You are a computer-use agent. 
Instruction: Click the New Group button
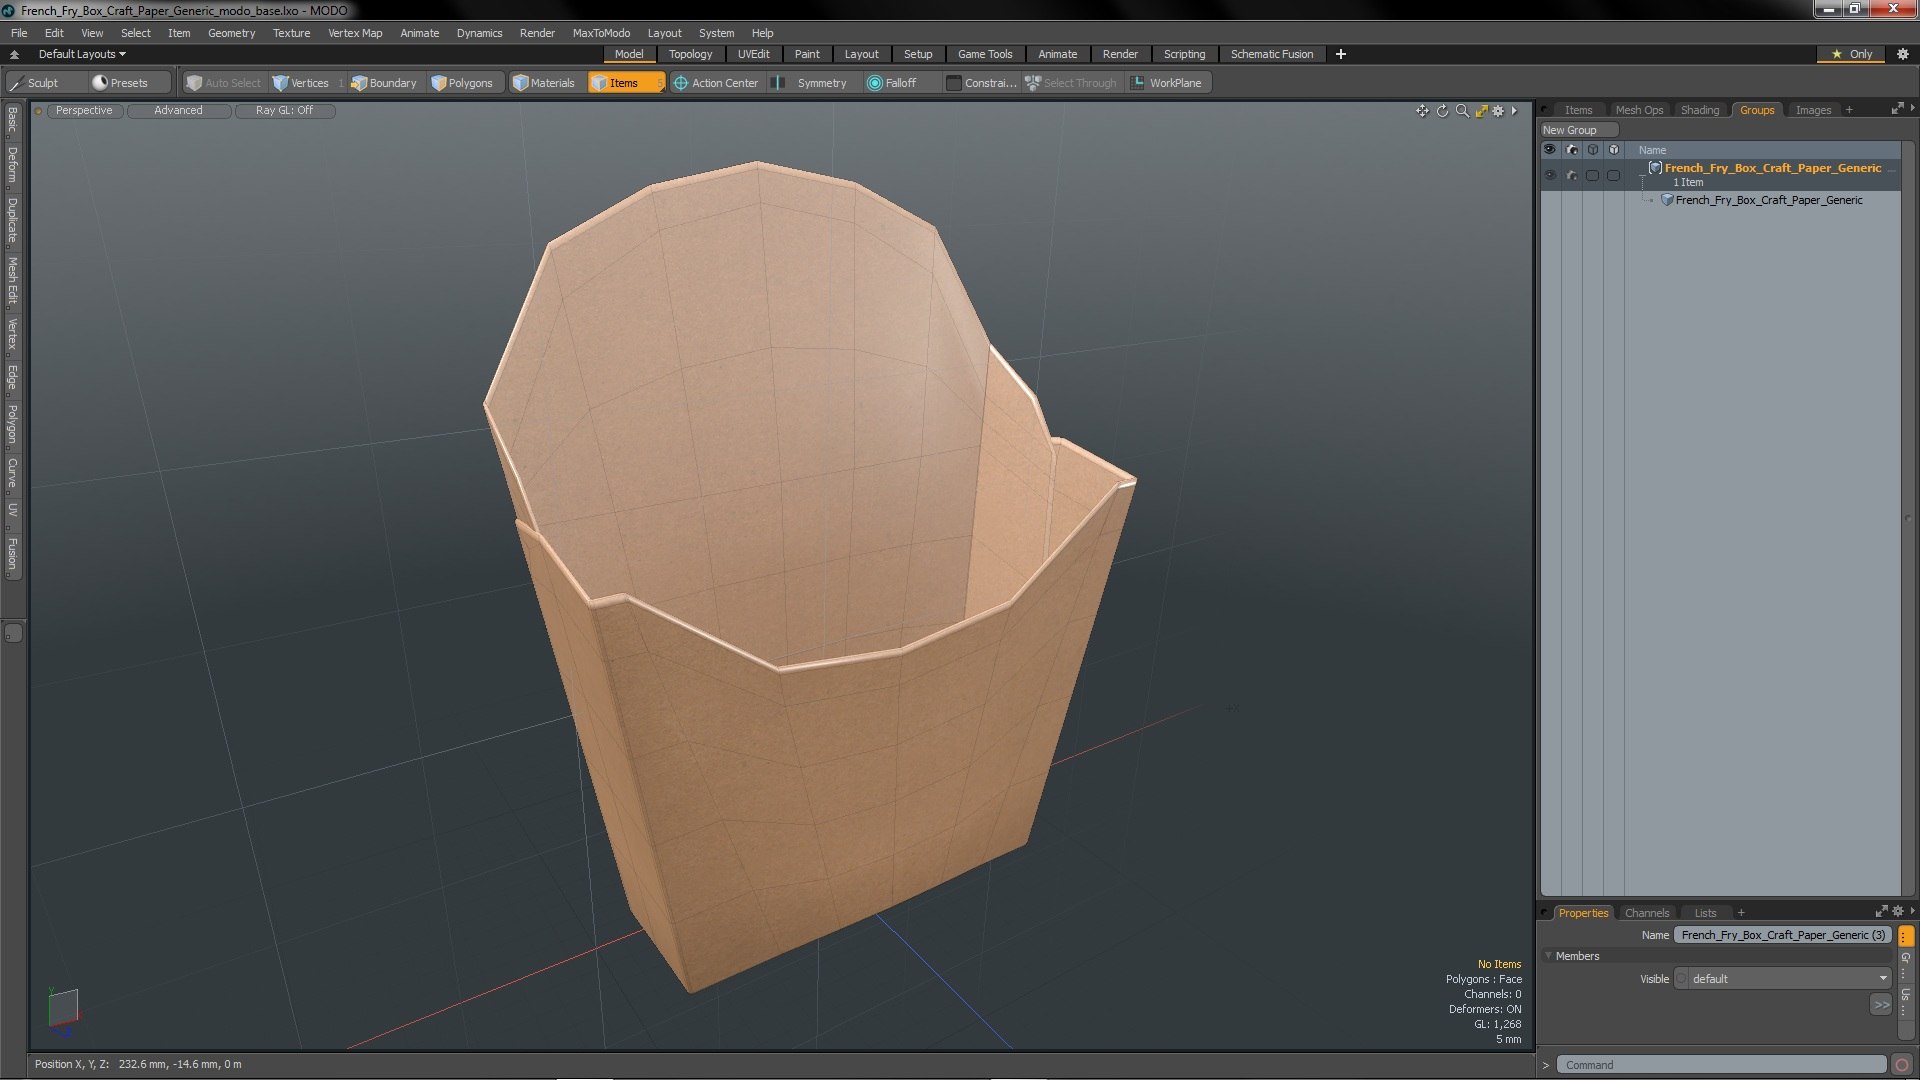coord(1578,130)
